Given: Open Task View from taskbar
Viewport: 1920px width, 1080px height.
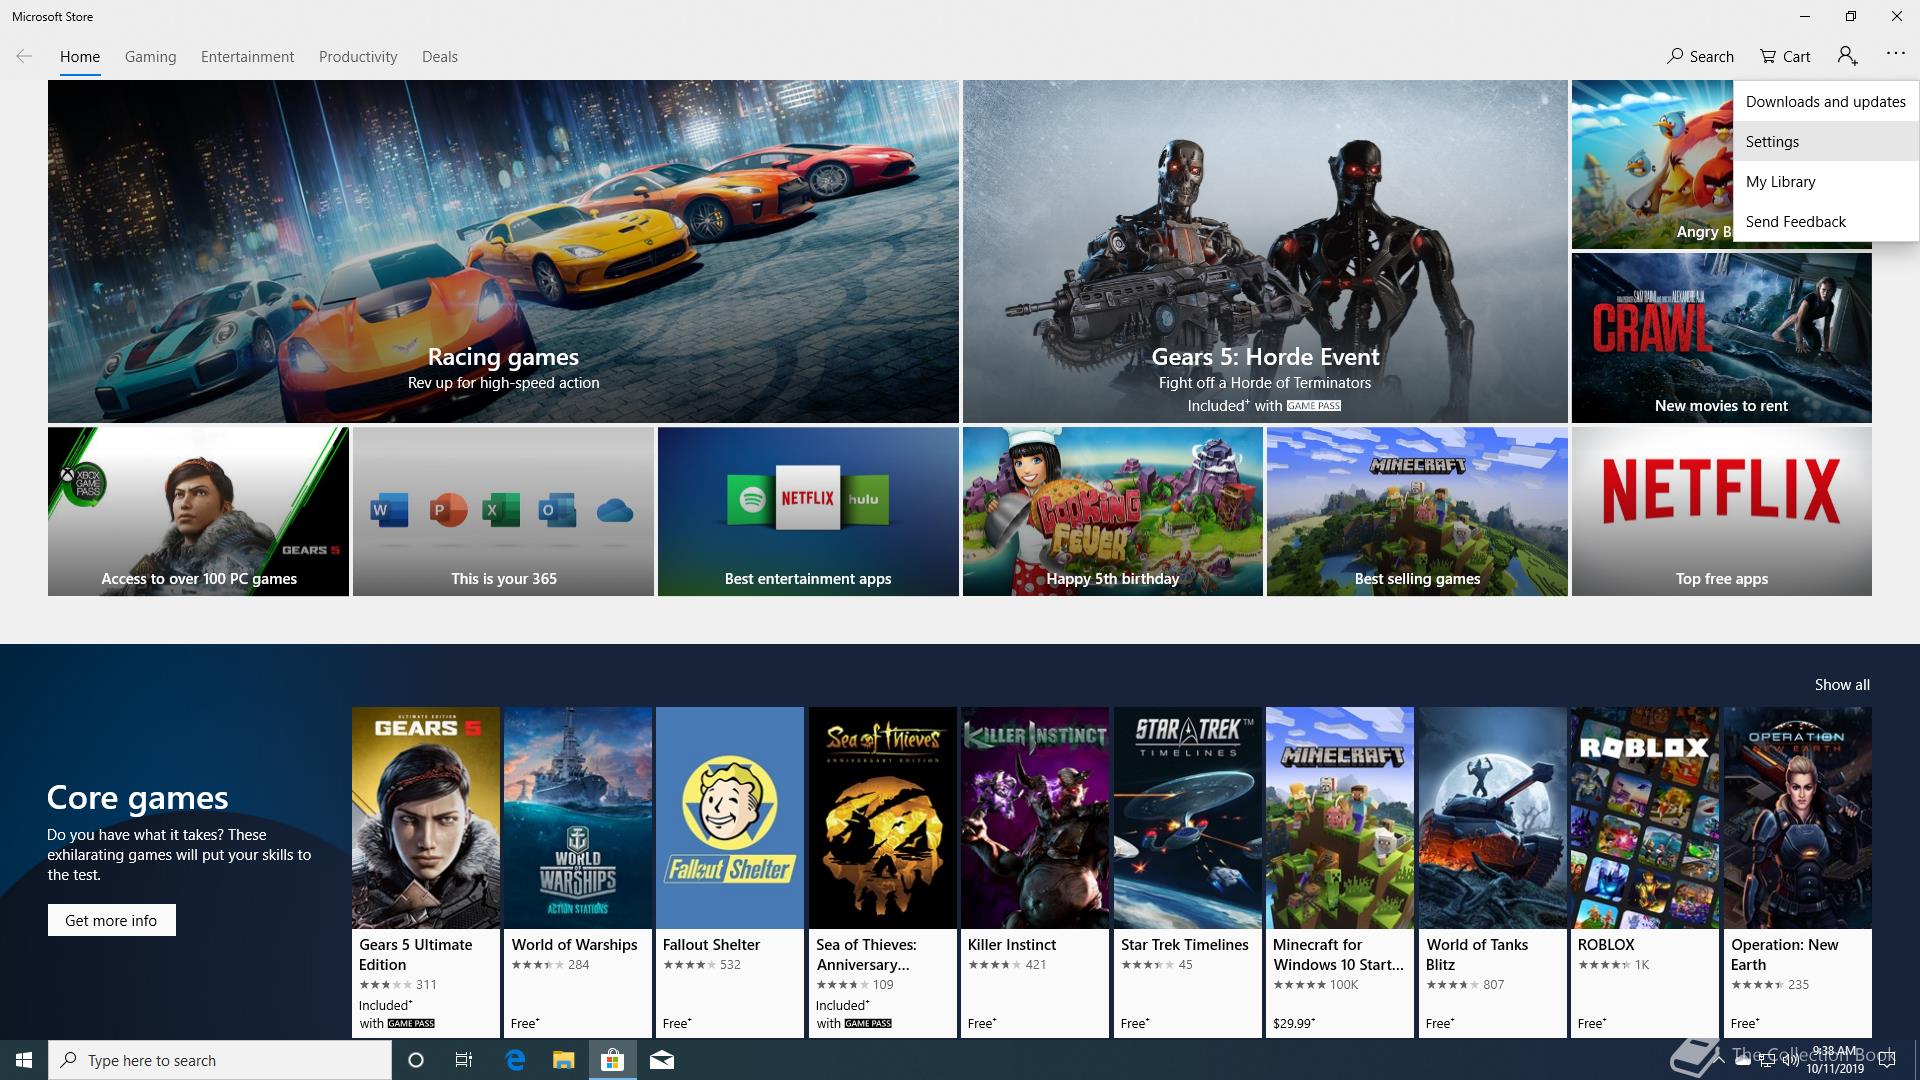Looking at the screenshot, I should [x=464, y=1060].
